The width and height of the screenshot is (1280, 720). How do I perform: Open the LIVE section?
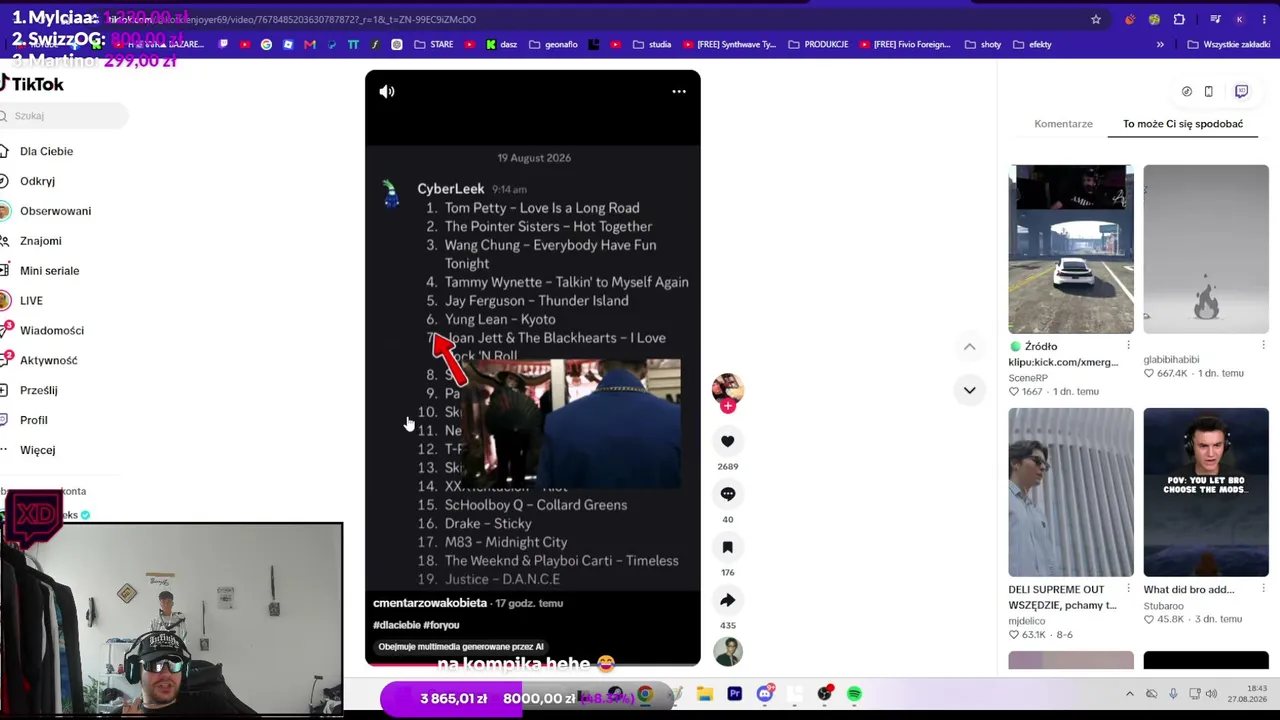point(31,301)
